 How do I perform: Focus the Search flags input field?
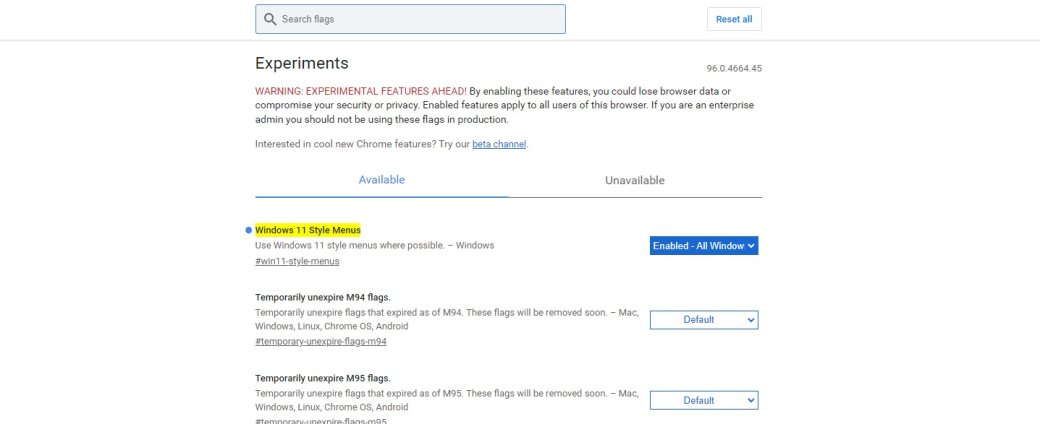point(410,19)
